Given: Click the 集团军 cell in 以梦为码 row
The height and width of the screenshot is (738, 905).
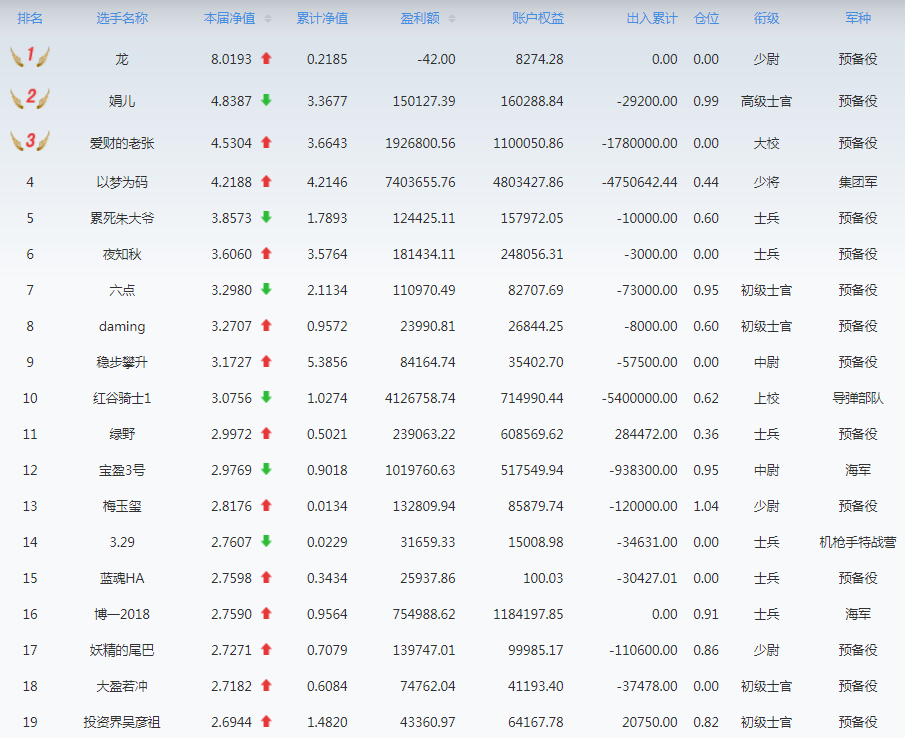Looking at the screenshot, I should [858, 182].
